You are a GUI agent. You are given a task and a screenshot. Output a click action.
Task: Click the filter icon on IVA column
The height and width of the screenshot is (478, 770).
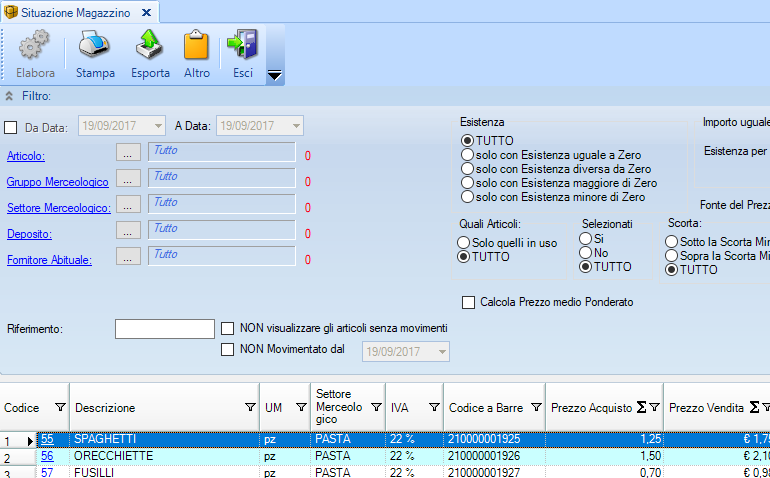click(x=434, y=408)
